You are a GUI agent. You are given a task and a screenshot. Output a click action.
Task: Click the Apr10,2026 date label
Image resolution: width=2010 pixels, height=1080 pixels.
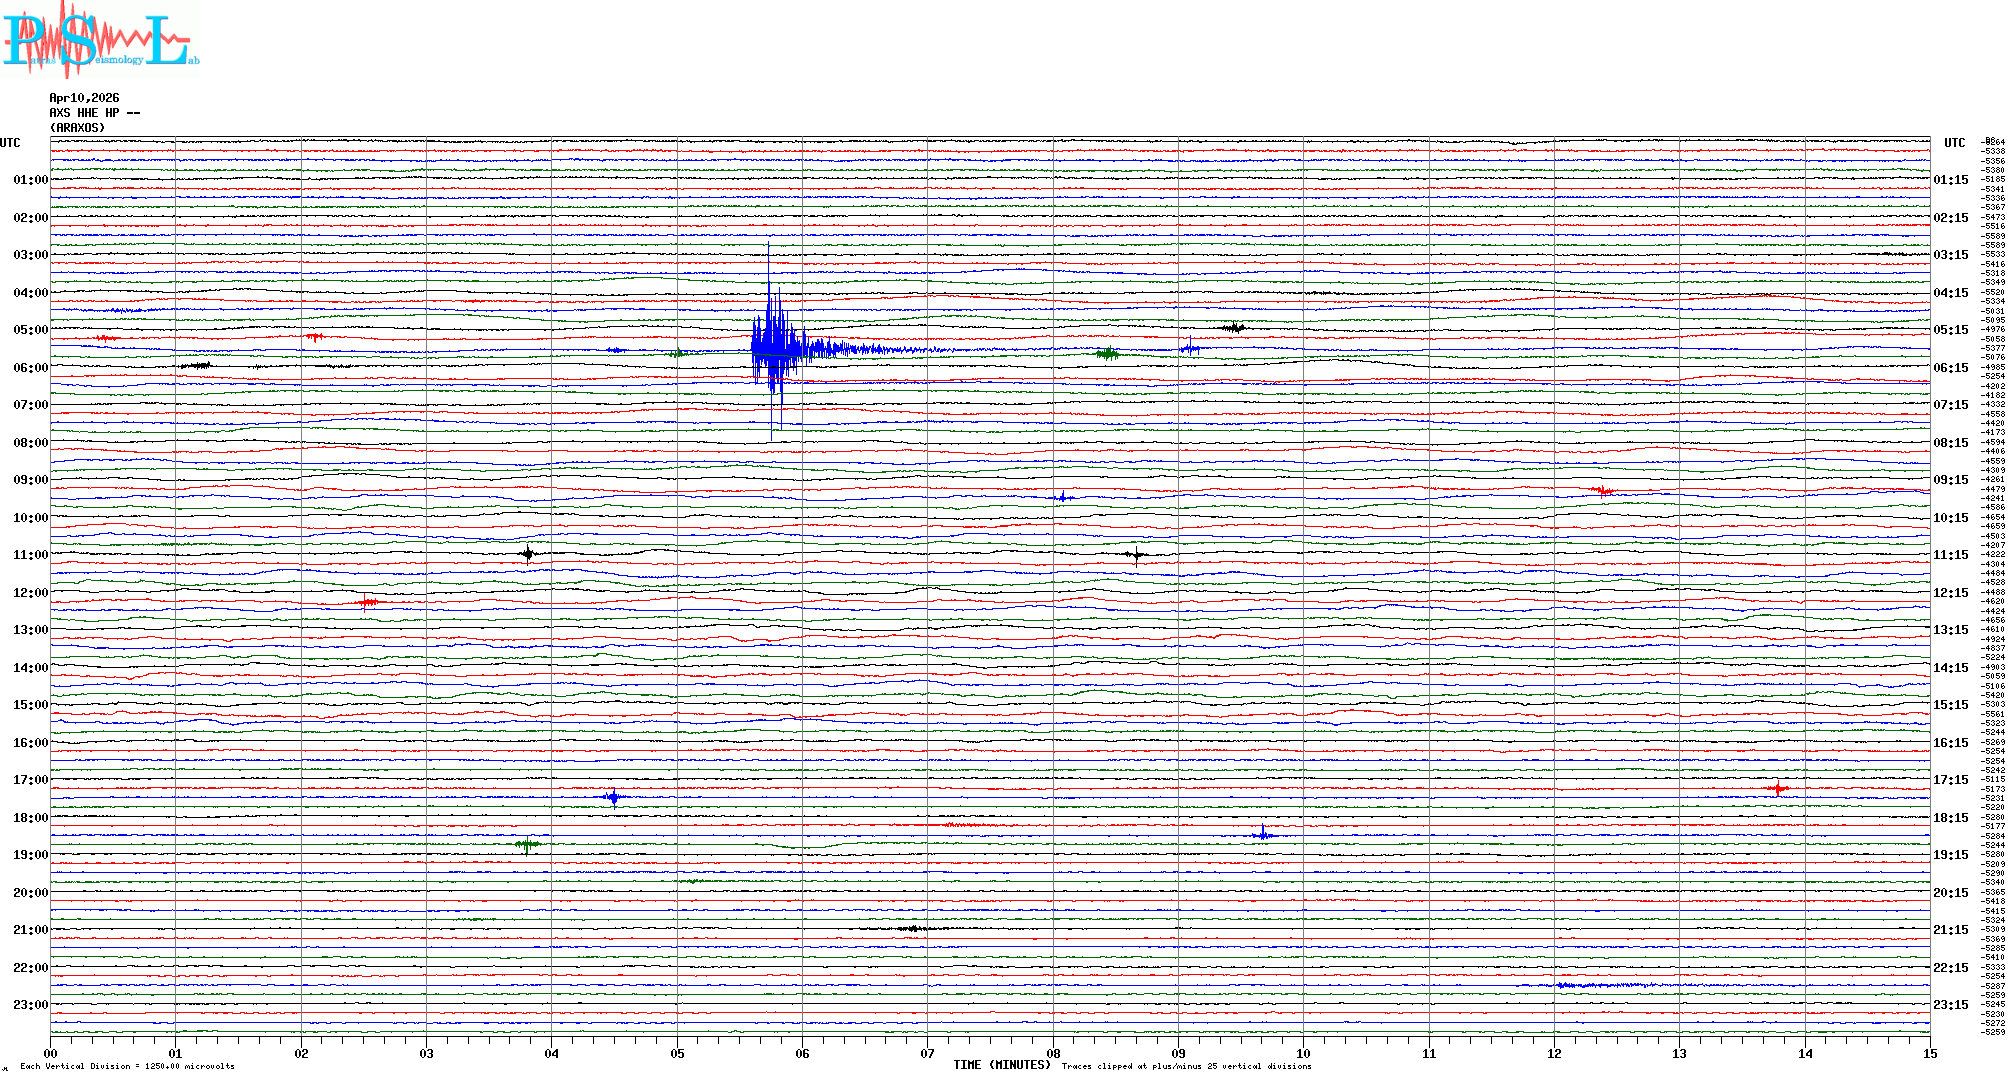click(84, 98)
